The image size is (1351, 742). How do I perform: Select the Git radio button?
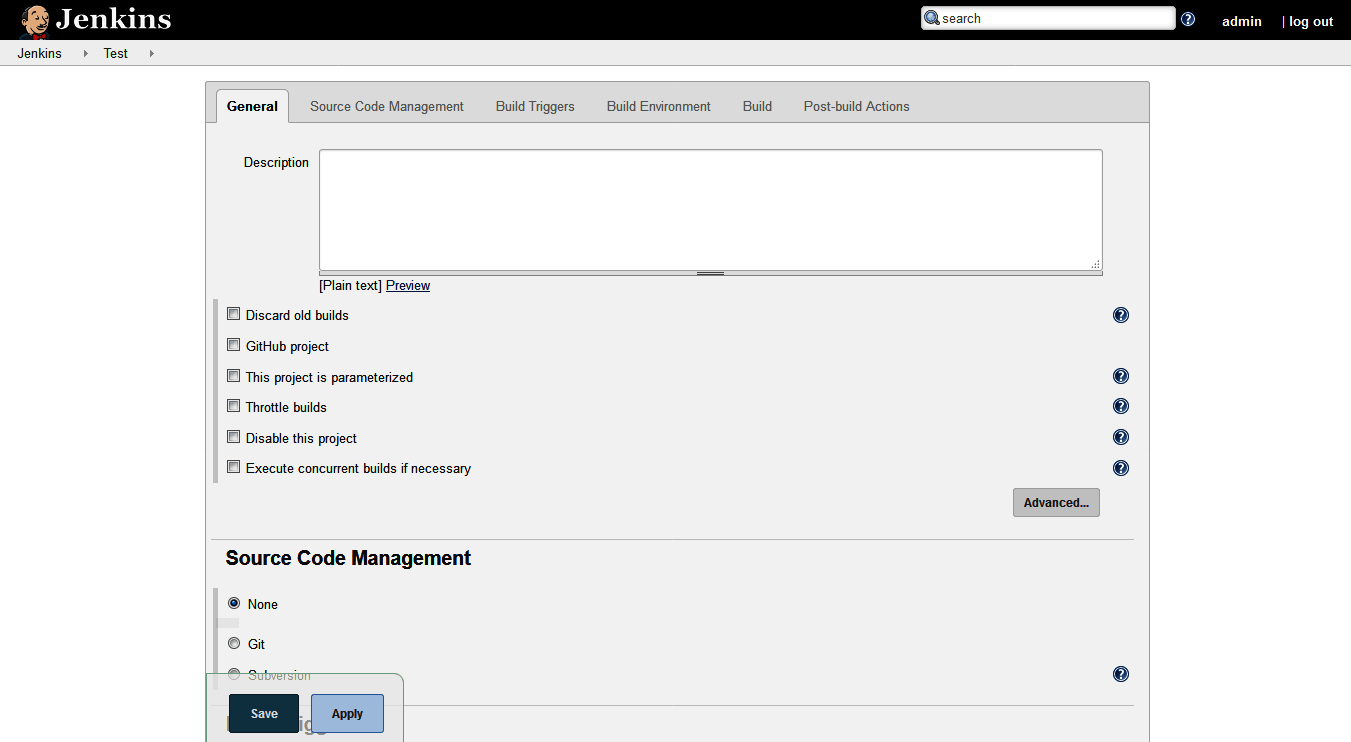pos(233,643)
